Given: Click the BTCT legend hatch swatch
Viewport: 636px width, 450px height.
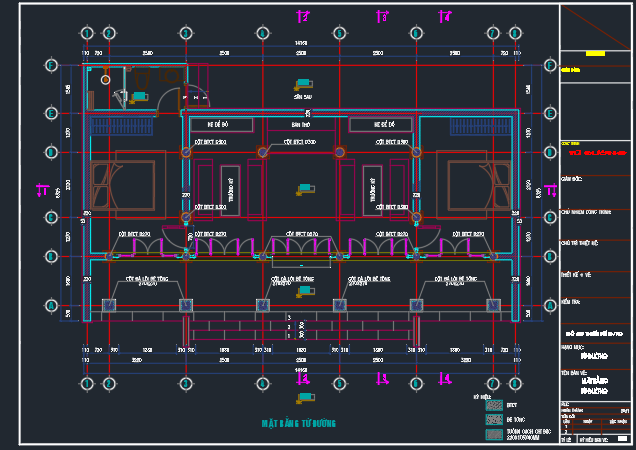Looking at the screenshot, I should coord(494,405).
